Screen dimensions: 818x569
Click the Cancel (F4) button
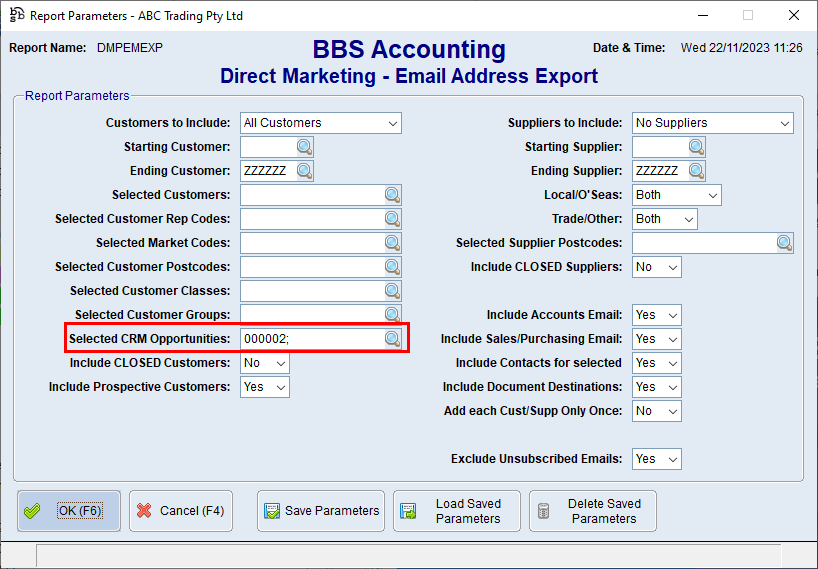pos(180,511)
